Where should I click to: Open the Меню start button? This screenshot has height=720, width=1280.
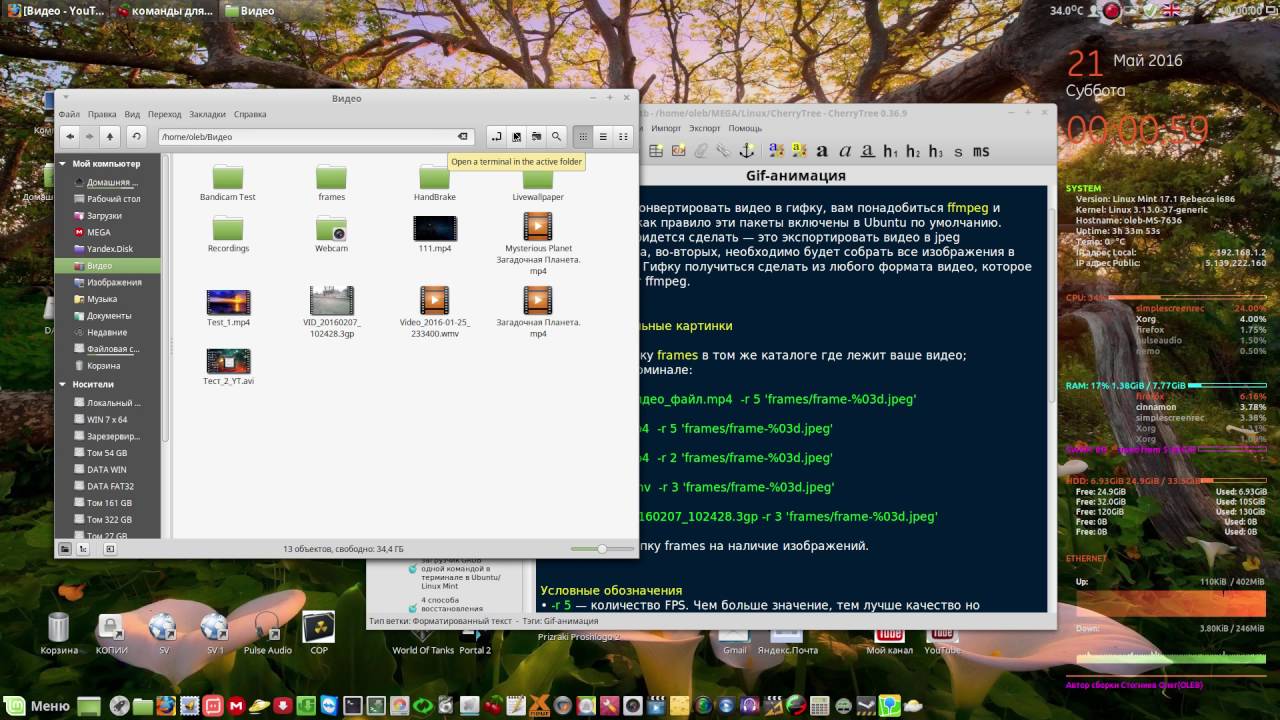click(39, 706)
